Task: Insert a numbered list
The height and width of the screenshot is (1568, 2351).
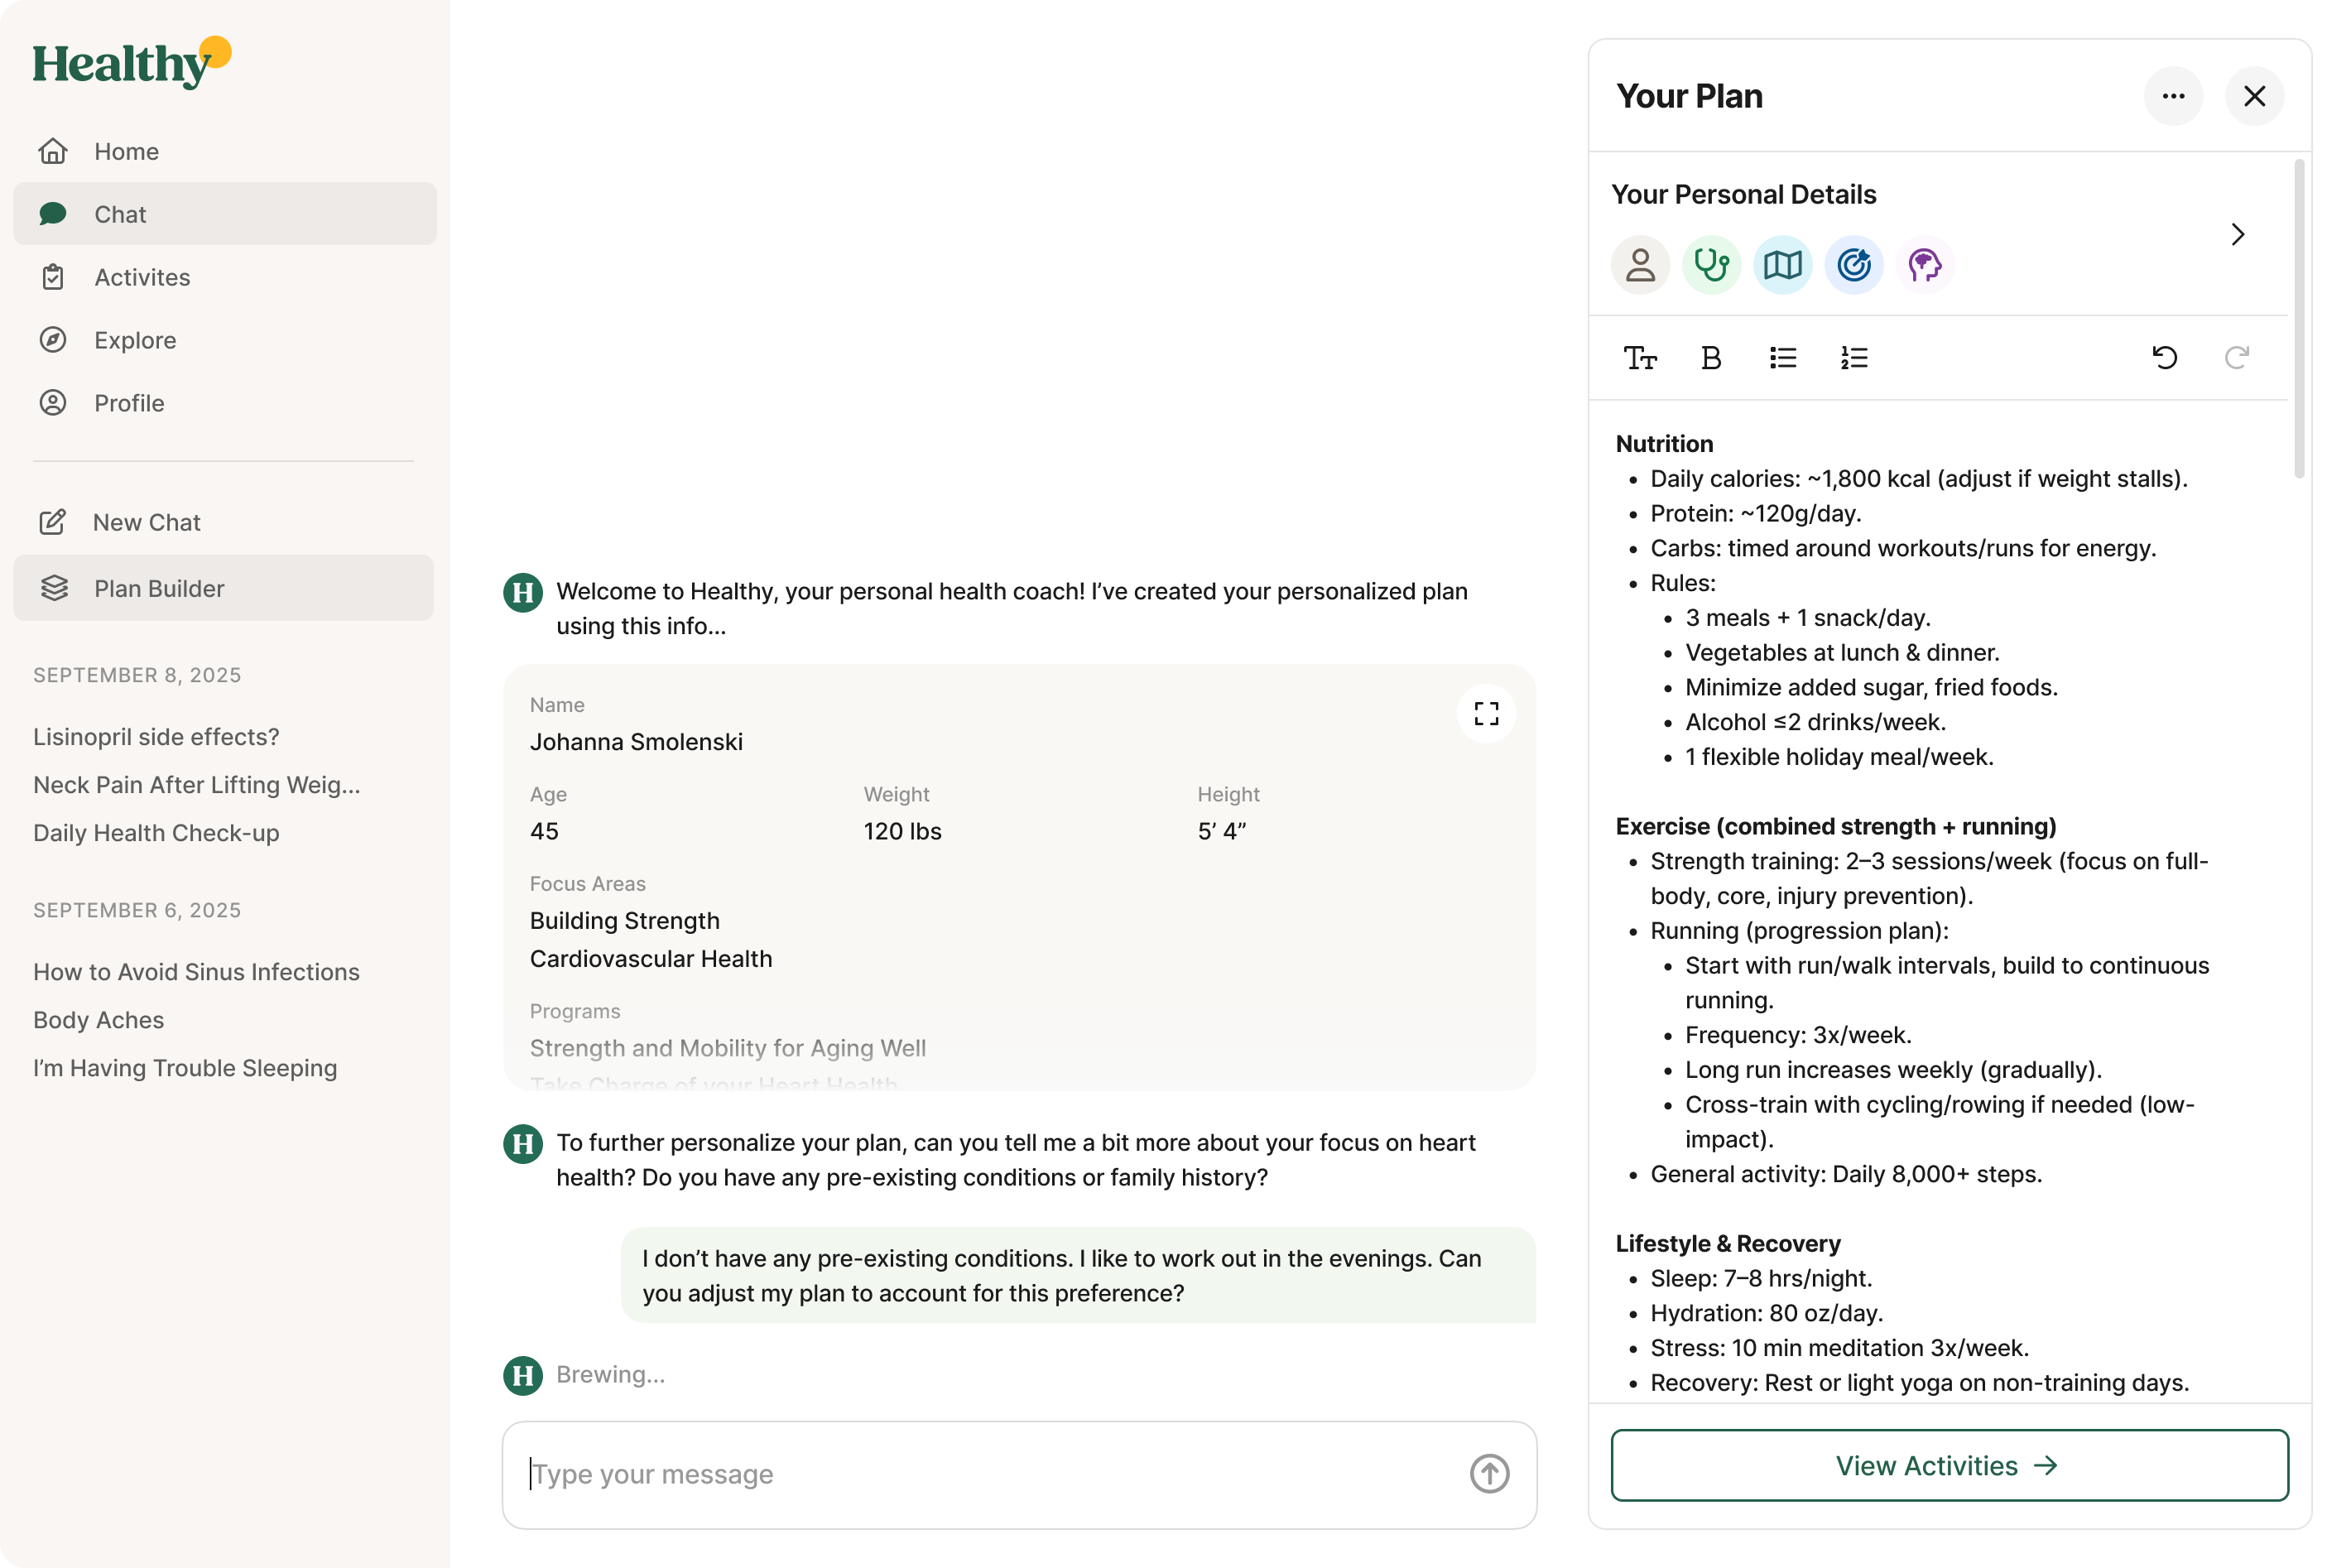Action: click(x=1854, y=358)
